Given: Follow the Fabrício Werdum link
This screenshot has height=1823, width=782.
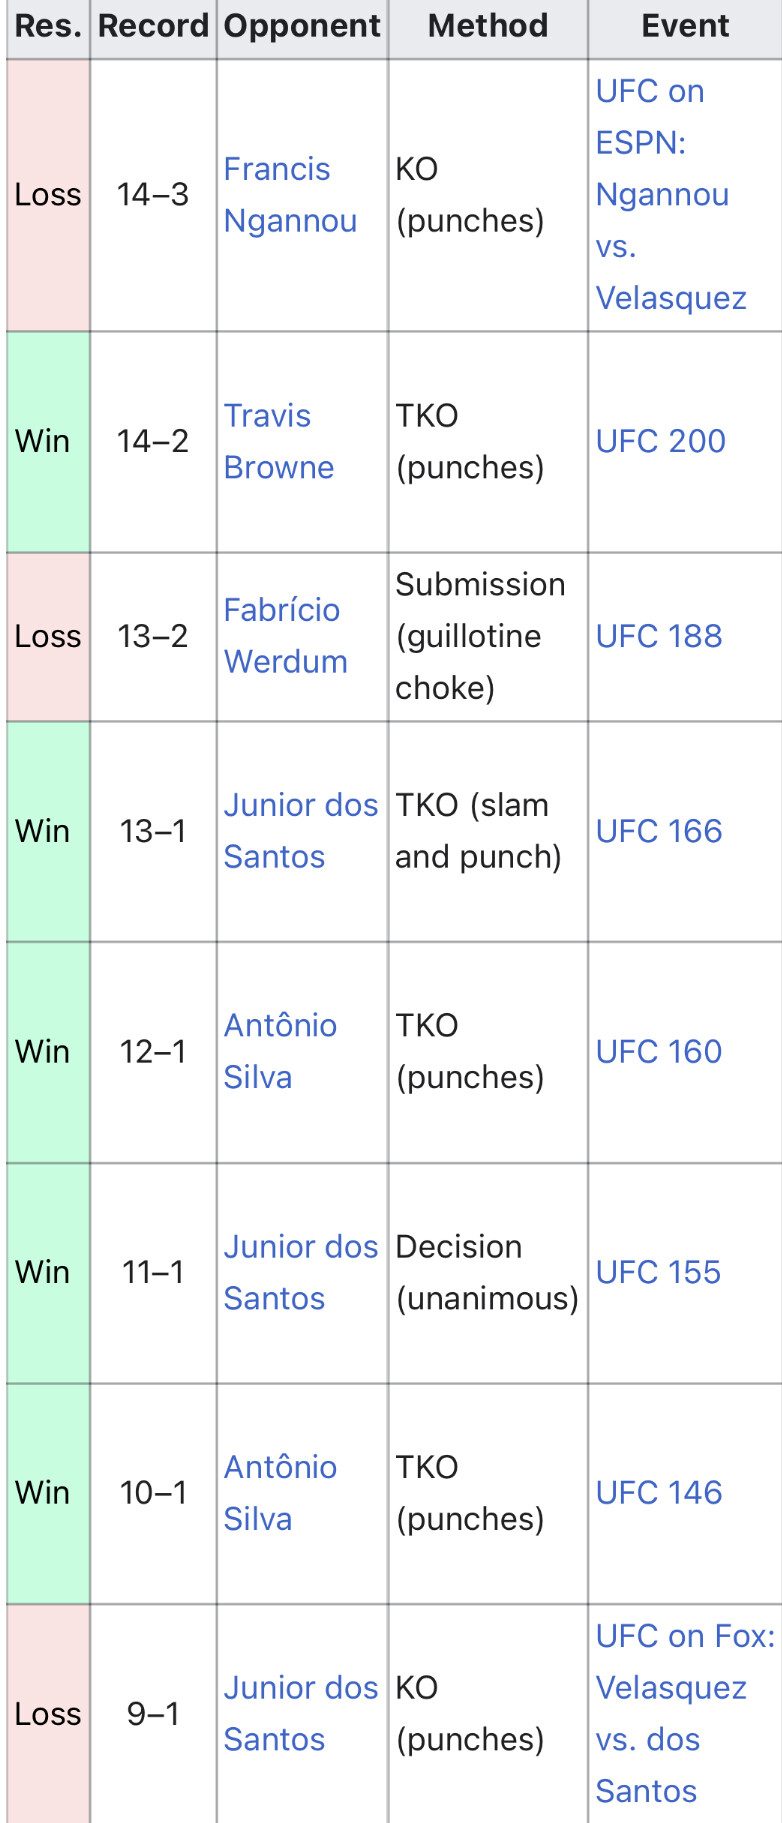Looking at the screenshot, I should click(x=285, y=636).
